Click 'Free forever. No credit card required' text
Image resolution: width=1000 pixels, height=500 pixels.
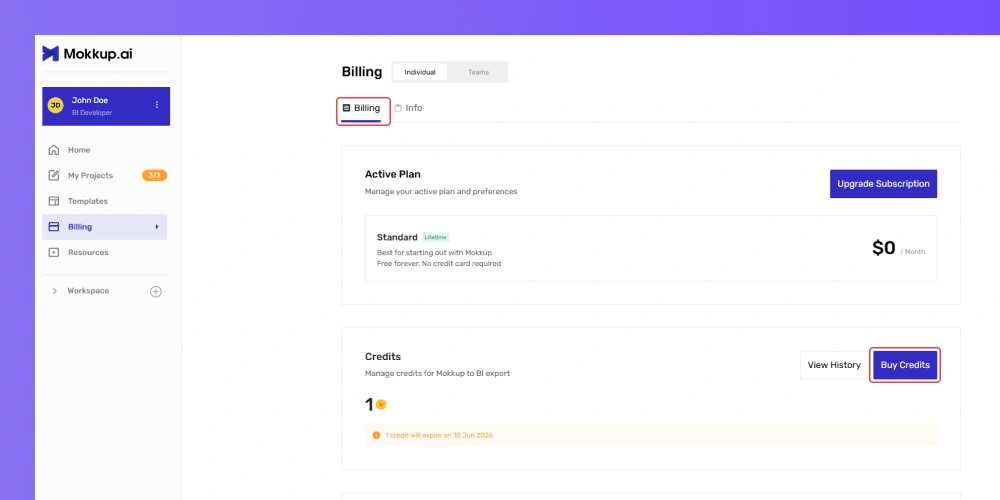pos(439,263)
